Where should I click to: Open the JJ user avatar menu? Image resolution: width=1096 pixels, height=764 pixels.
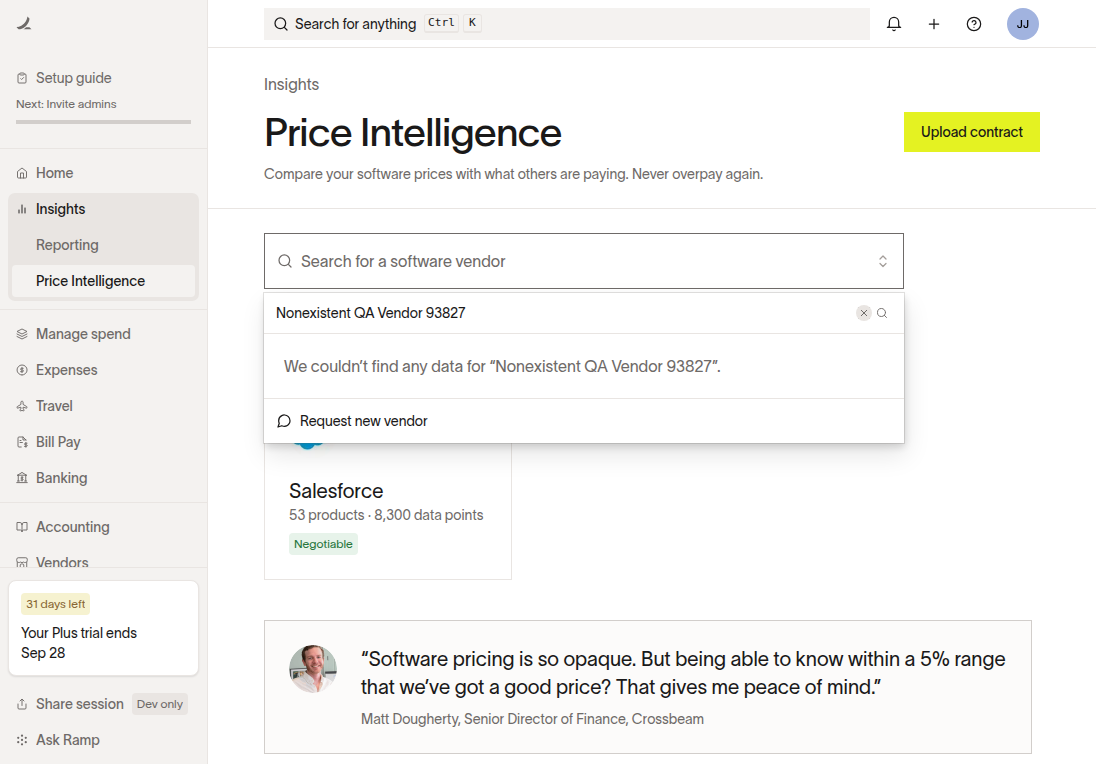tap(1022, 24)
